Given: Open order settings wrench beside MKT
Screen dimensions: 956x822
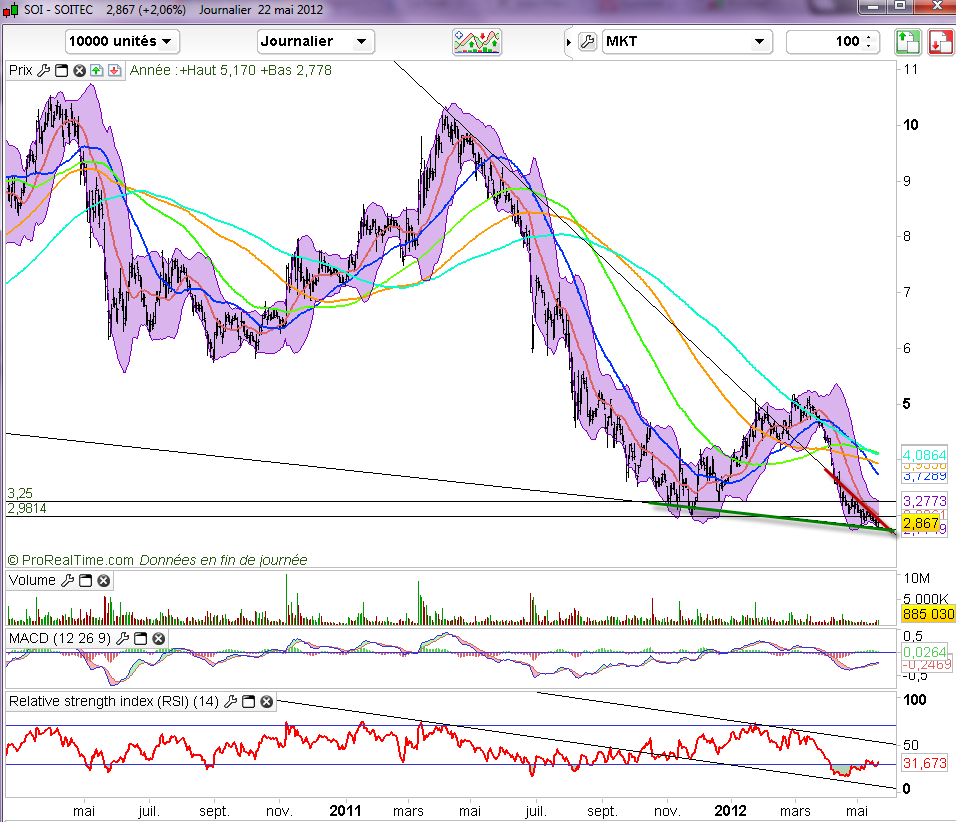Looking at the screenshot, I should click(587, 41).
